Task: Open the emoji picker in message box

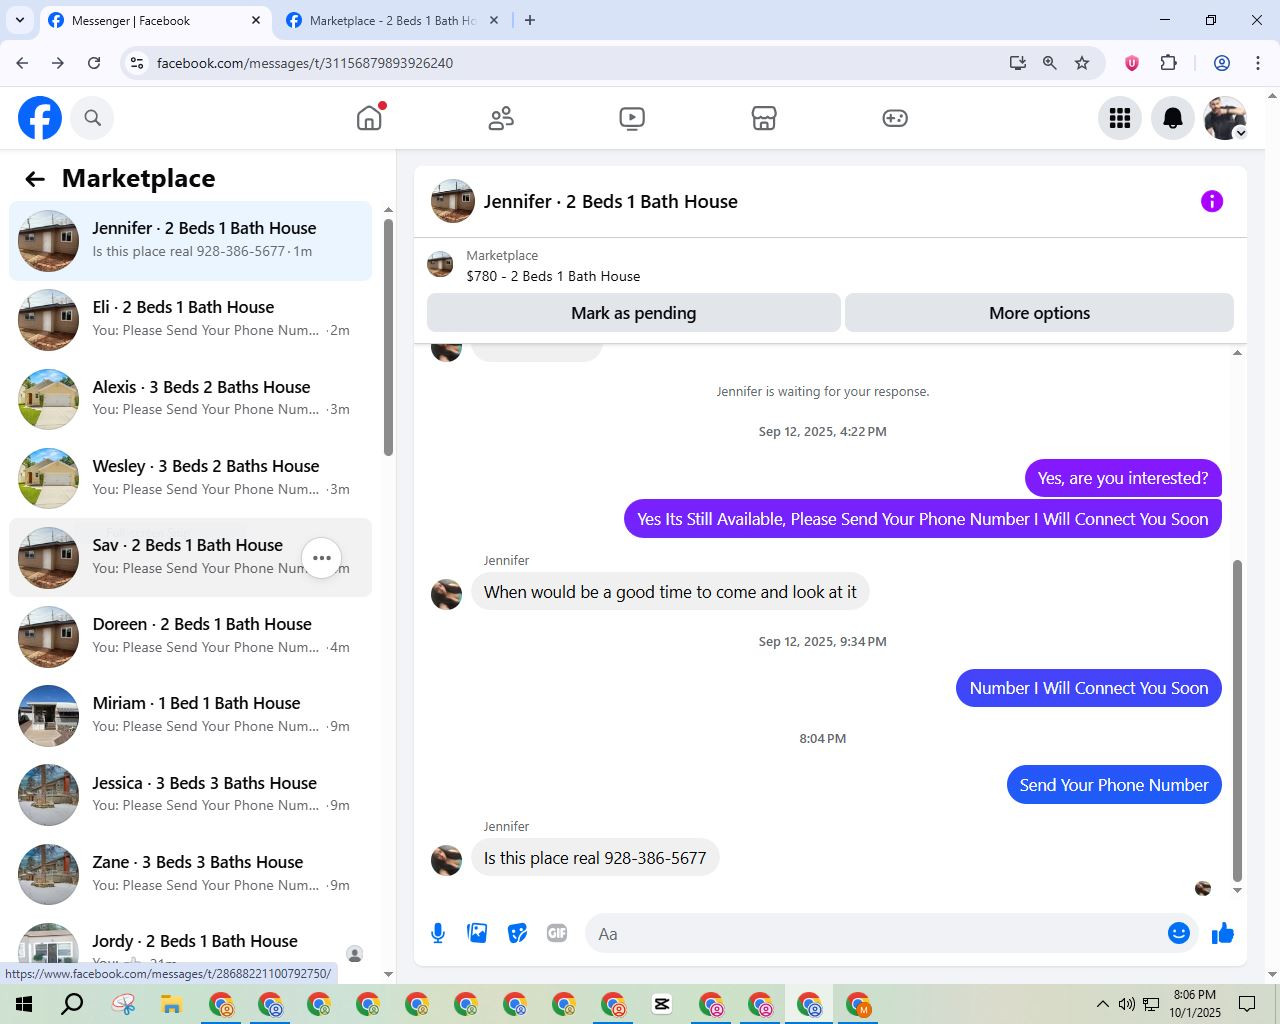Action: tap(1179, 933)
